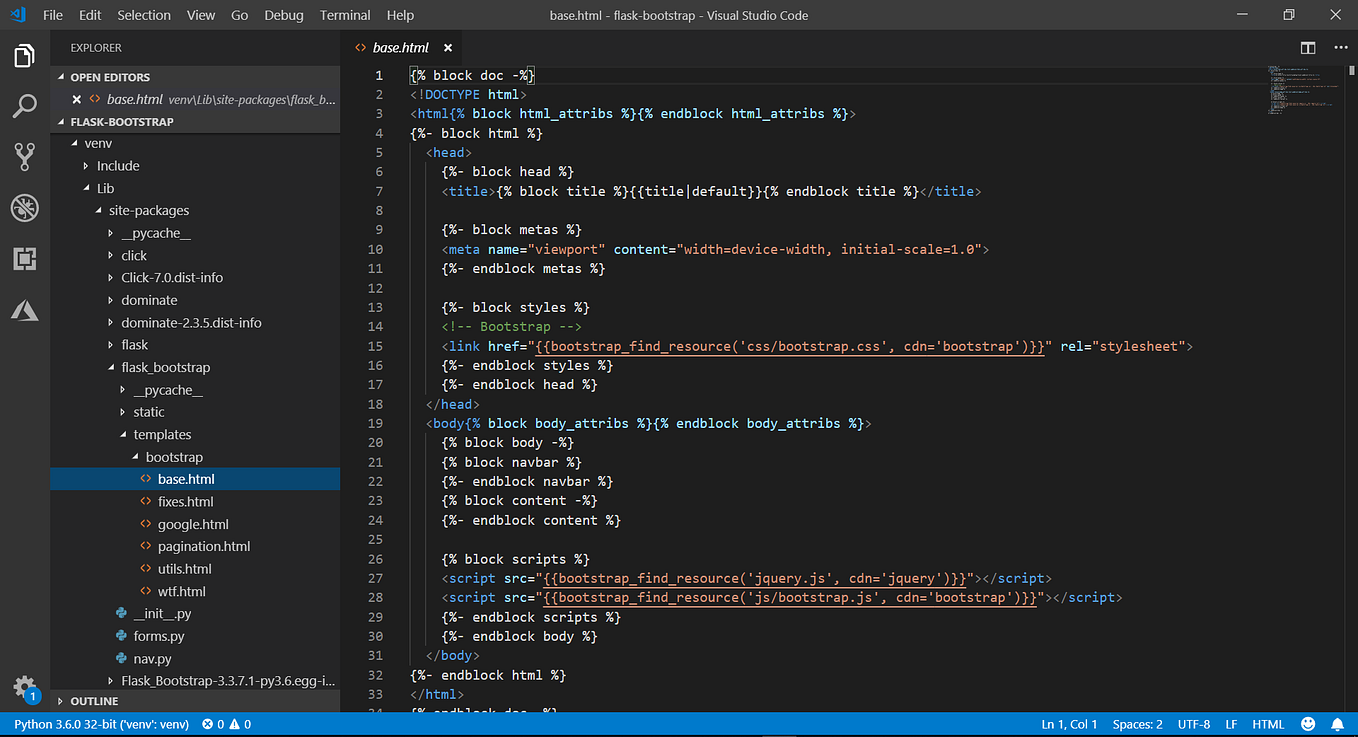
Task: Expand the static folder
Action: click(x=148, y=412)
